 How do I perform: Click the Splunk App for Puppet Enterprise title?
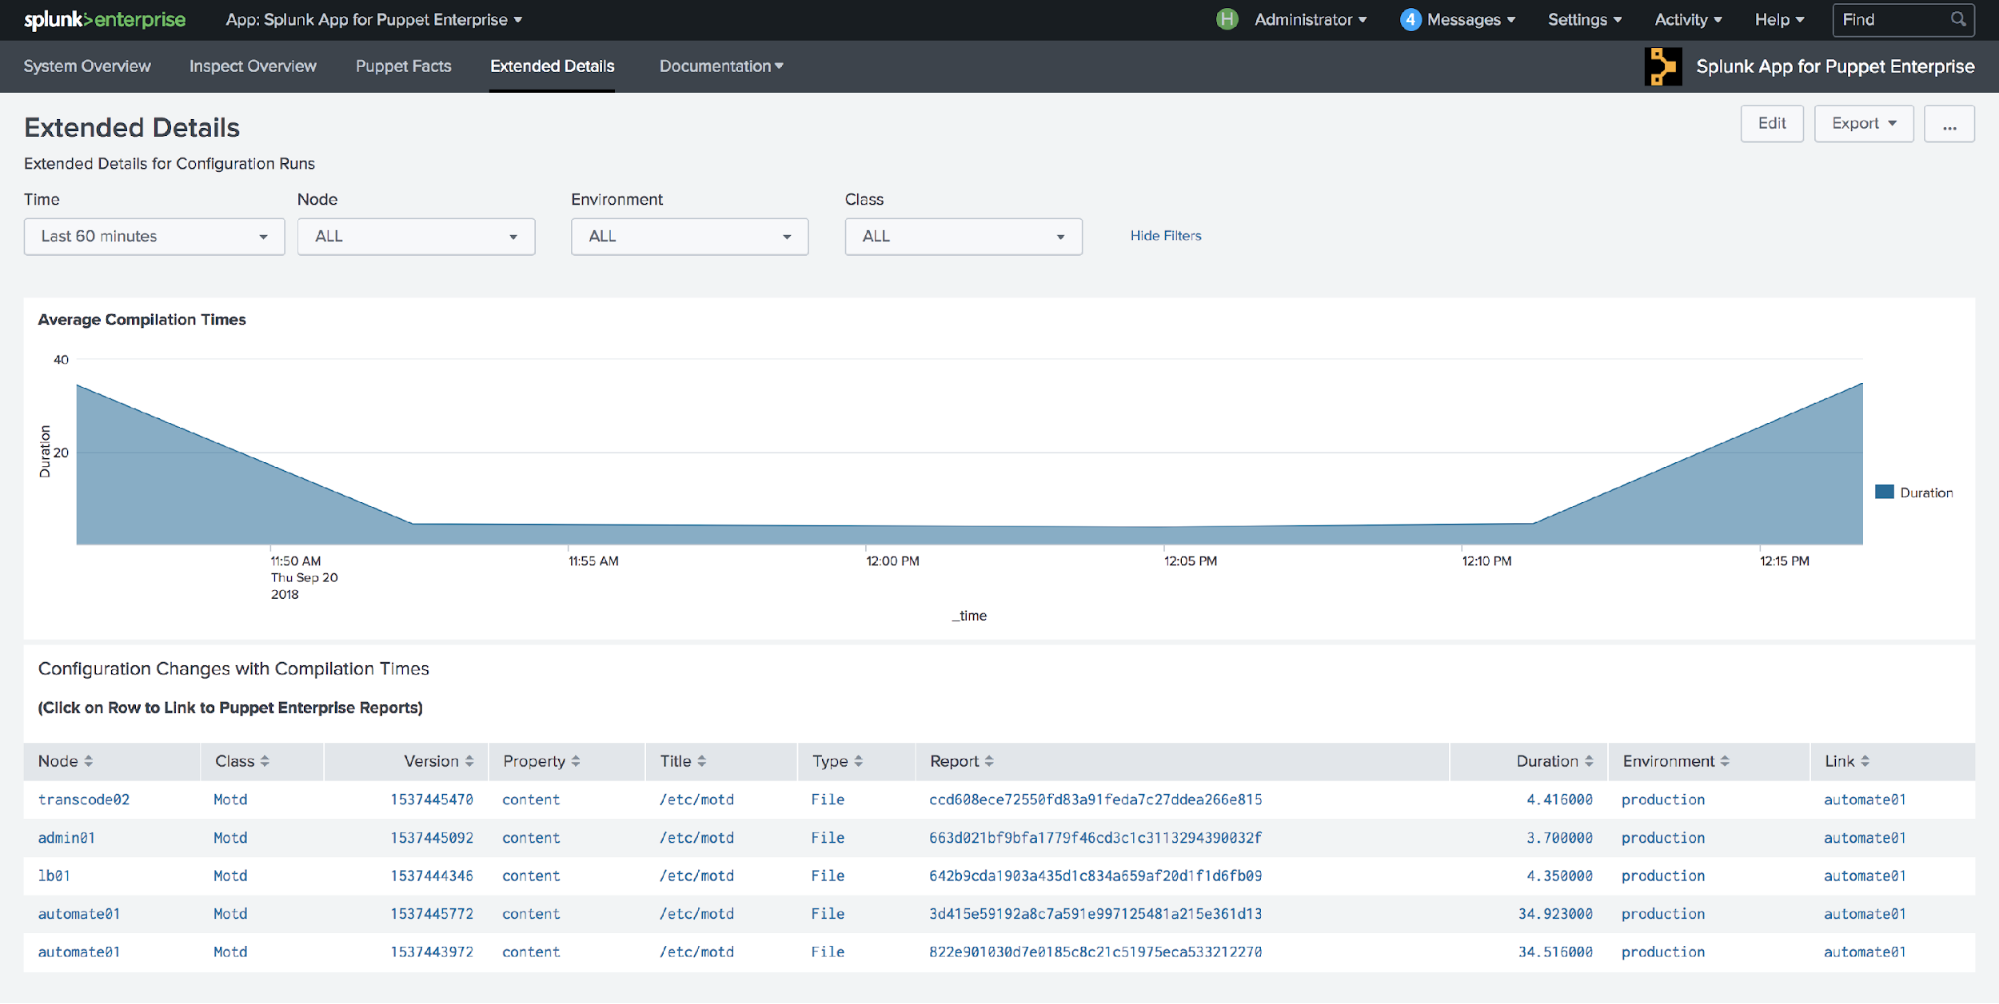click(1835, 66)
